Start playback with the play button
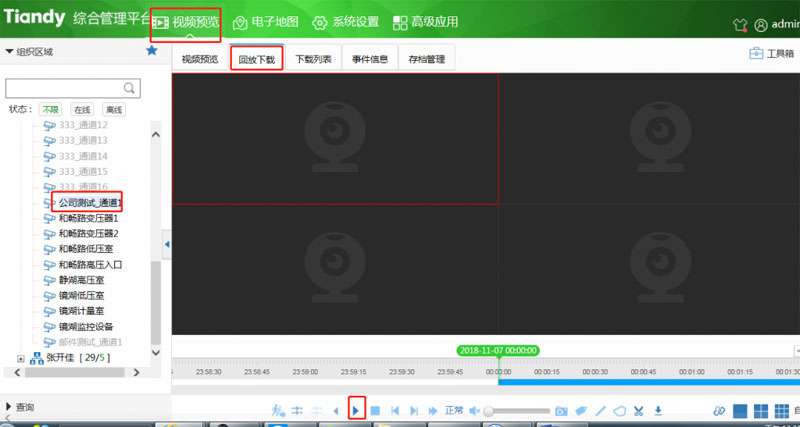The image size is (800, 427). coord(356,410)
